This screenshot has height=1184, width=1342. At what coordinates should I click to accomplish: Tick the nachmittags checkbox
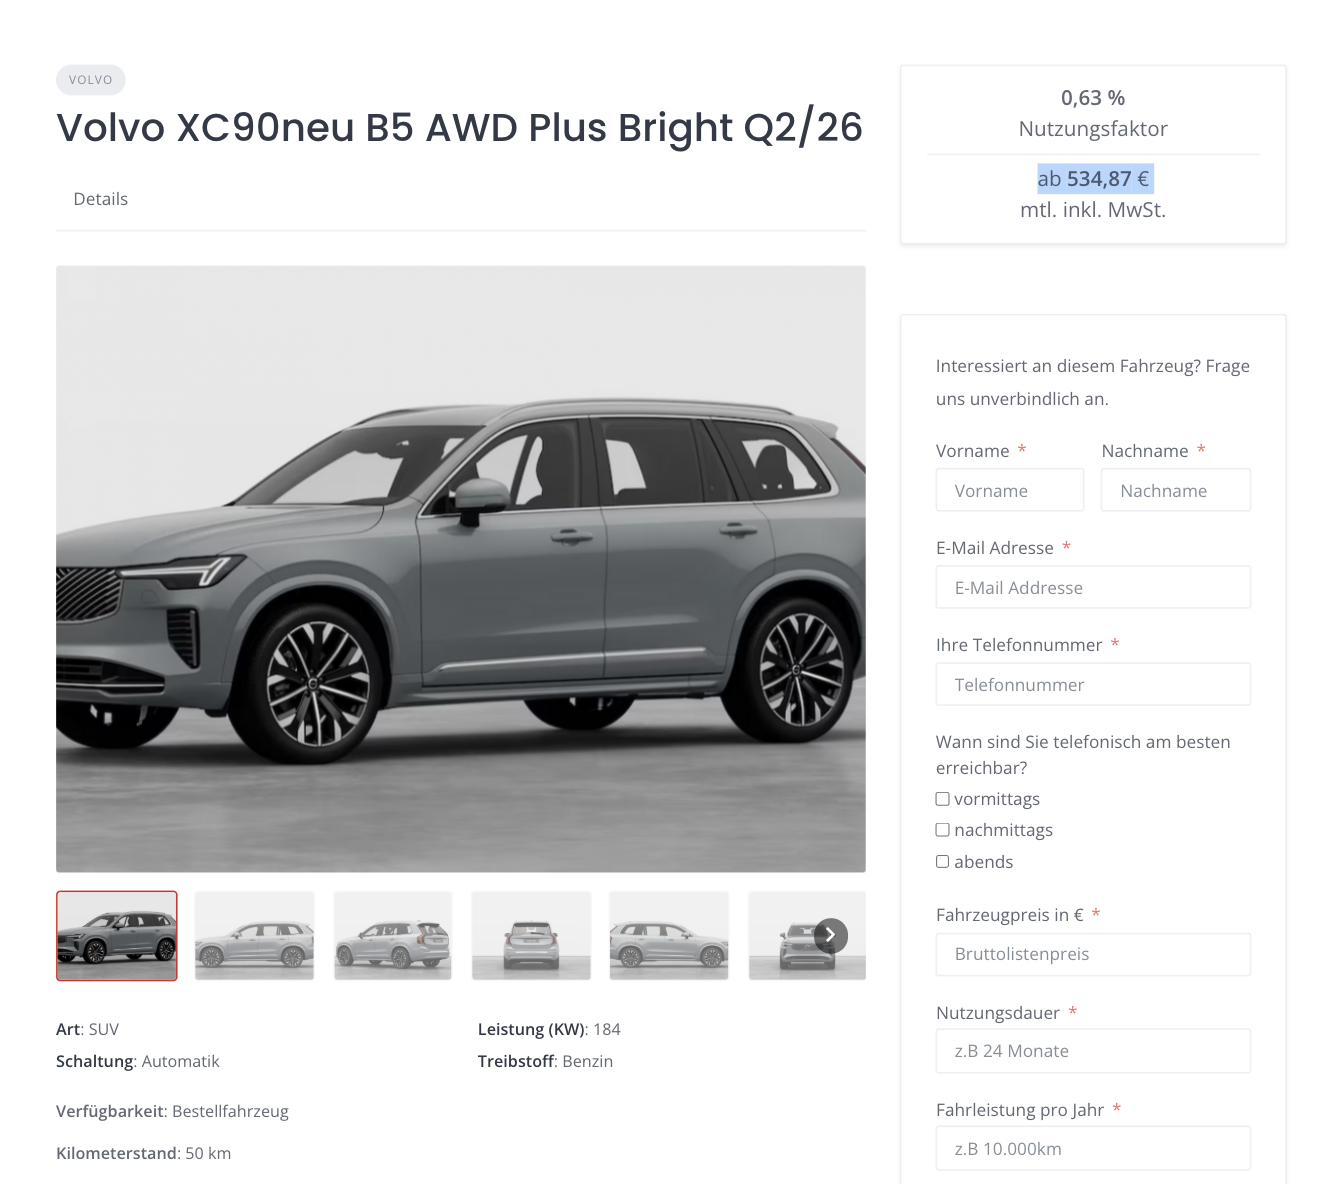[x=942, y=830]
